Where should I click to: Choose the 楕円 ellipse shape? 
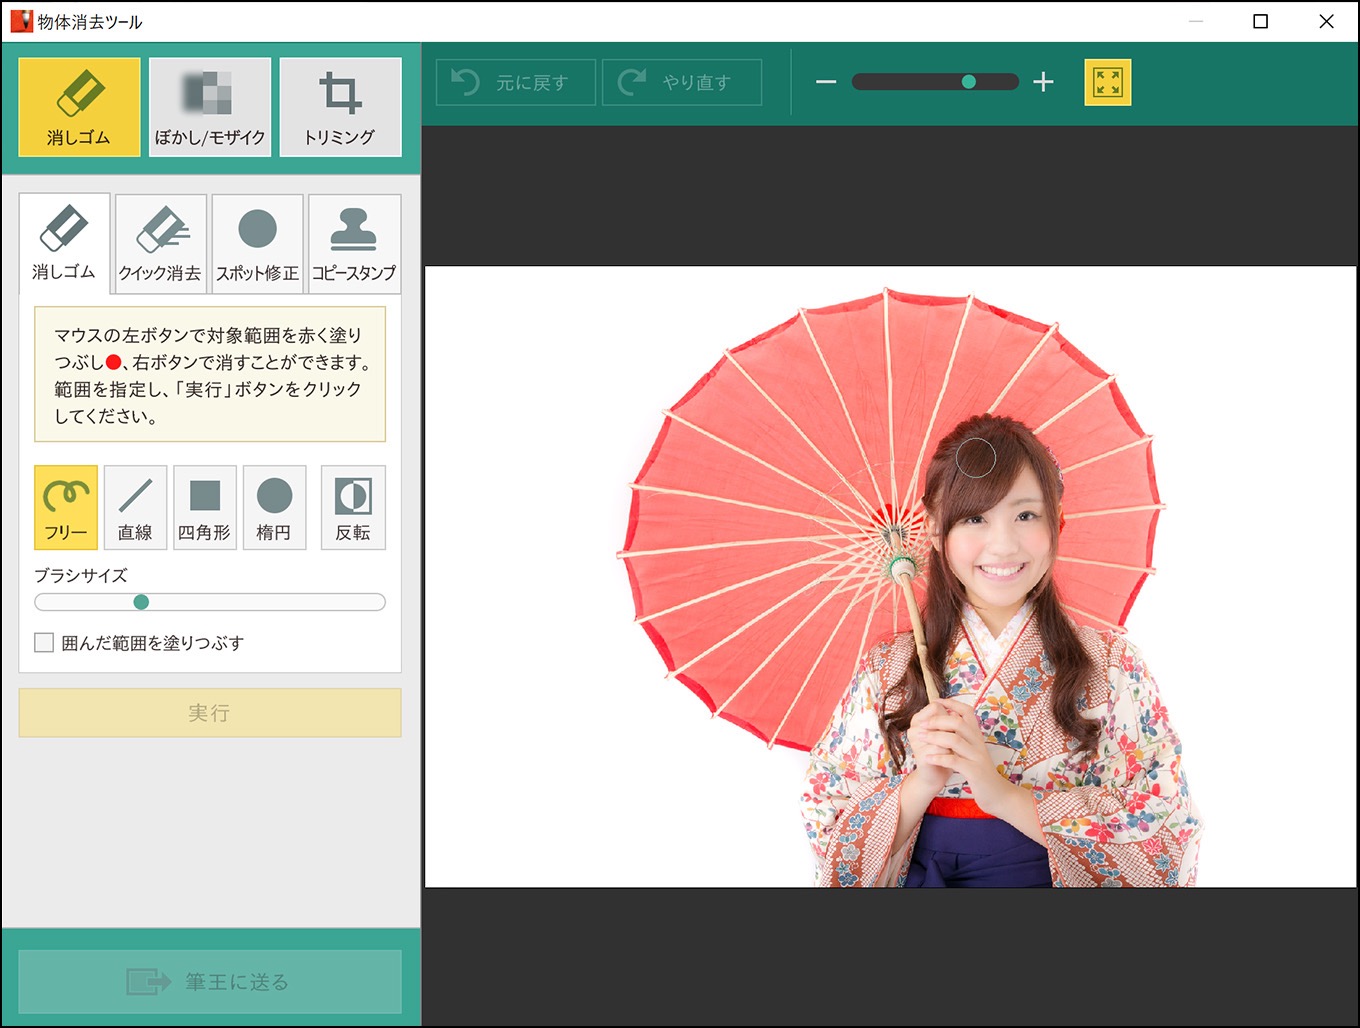coord(274,507)
